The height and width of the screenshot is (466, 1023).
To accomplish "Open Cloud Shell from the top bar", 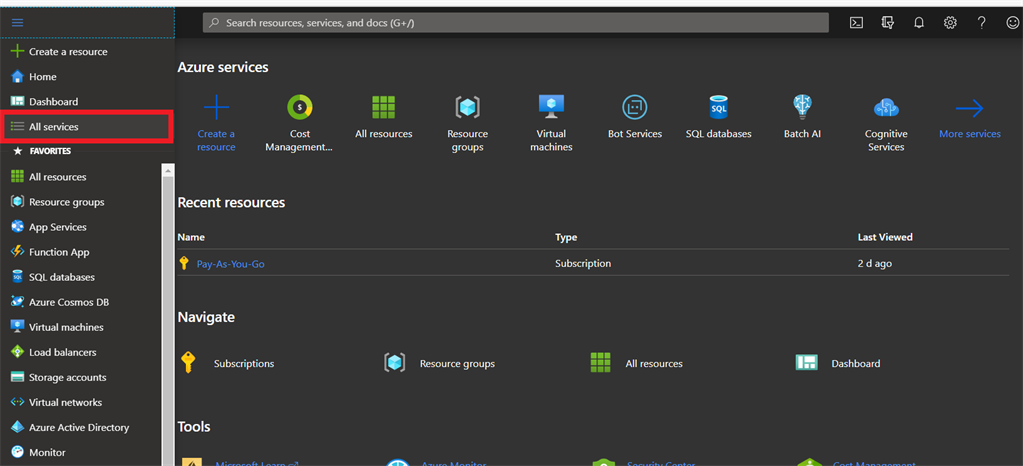I will 856,23.
